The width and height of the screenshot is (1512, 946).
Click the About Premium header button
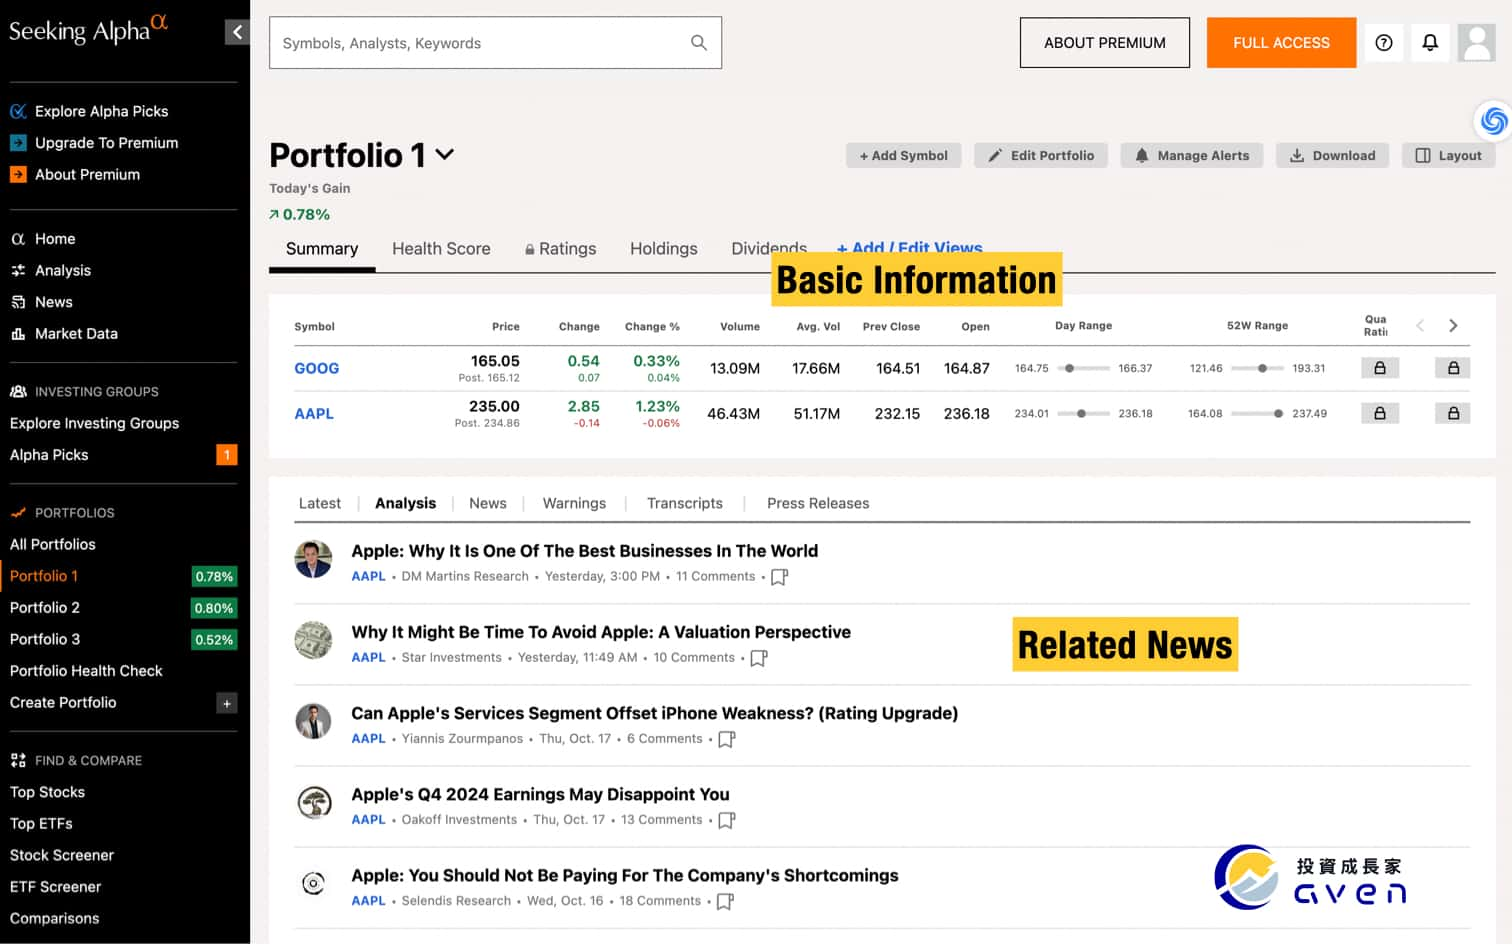pyautogui.click(x=1105, y=43)
